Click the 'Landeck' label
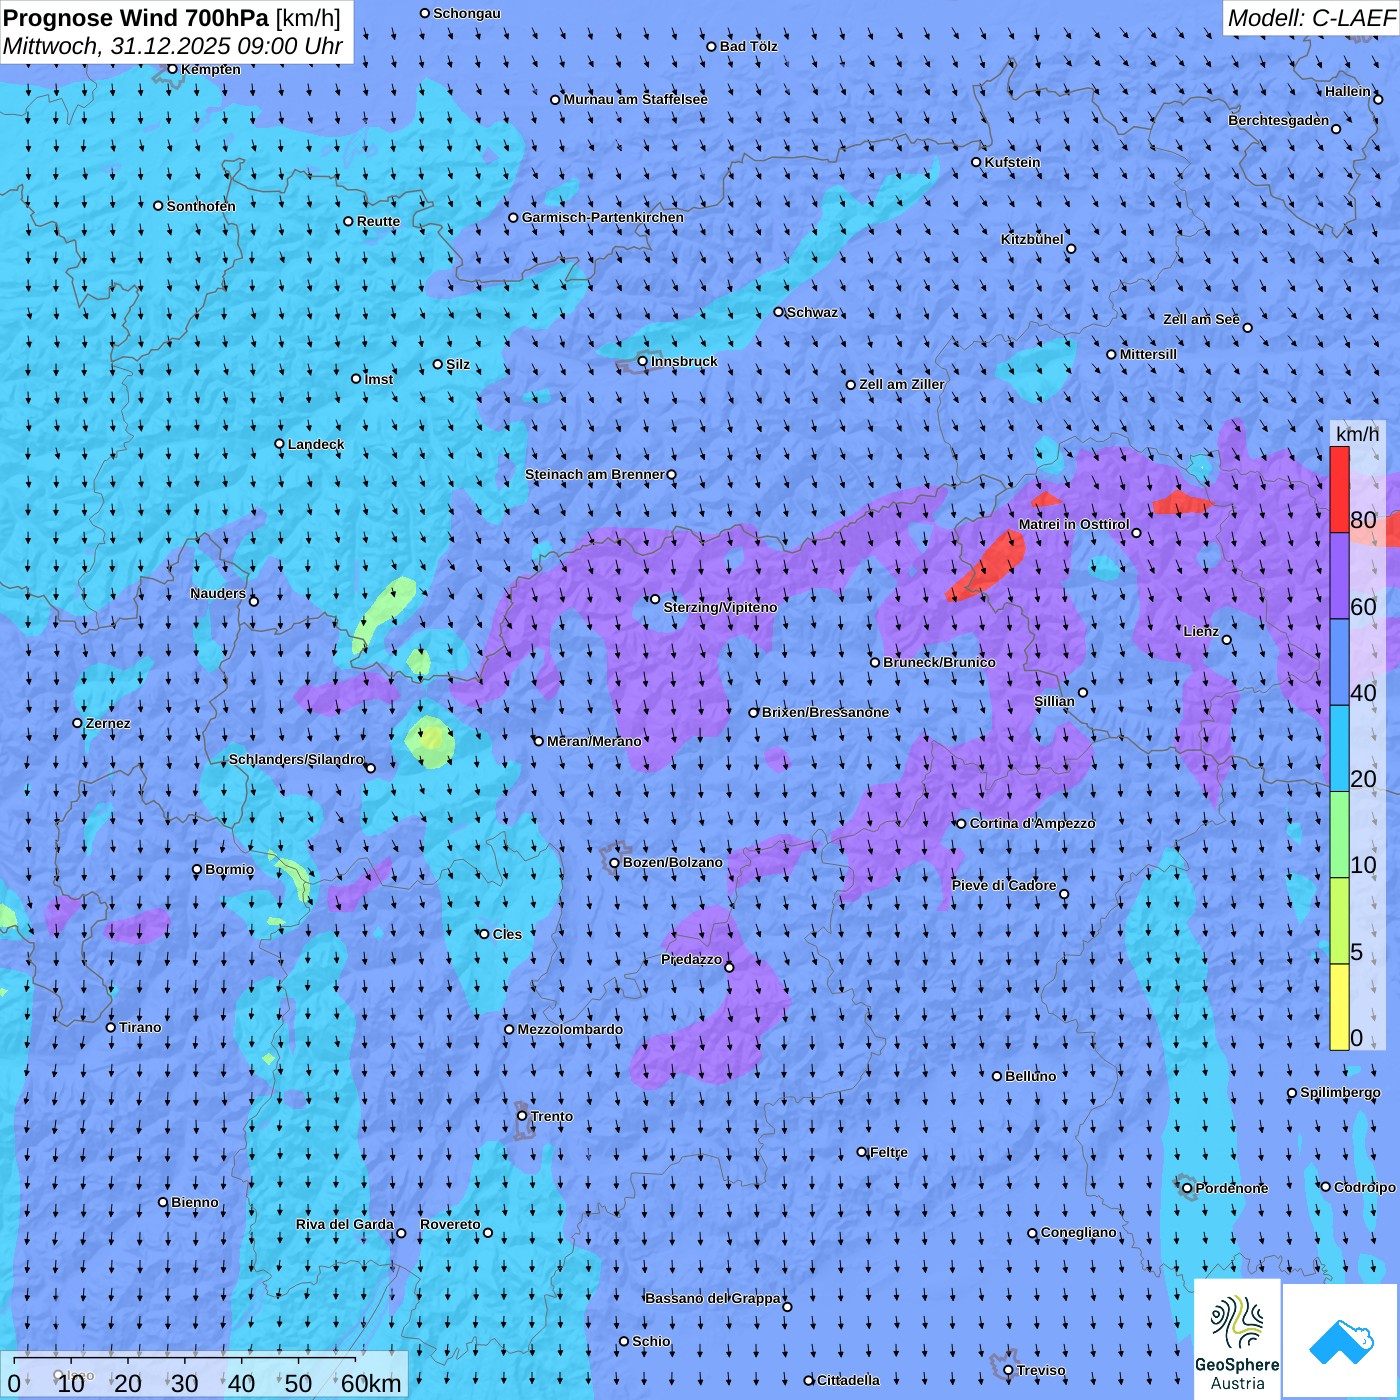1400x1400 pixels. click(316, 444)
